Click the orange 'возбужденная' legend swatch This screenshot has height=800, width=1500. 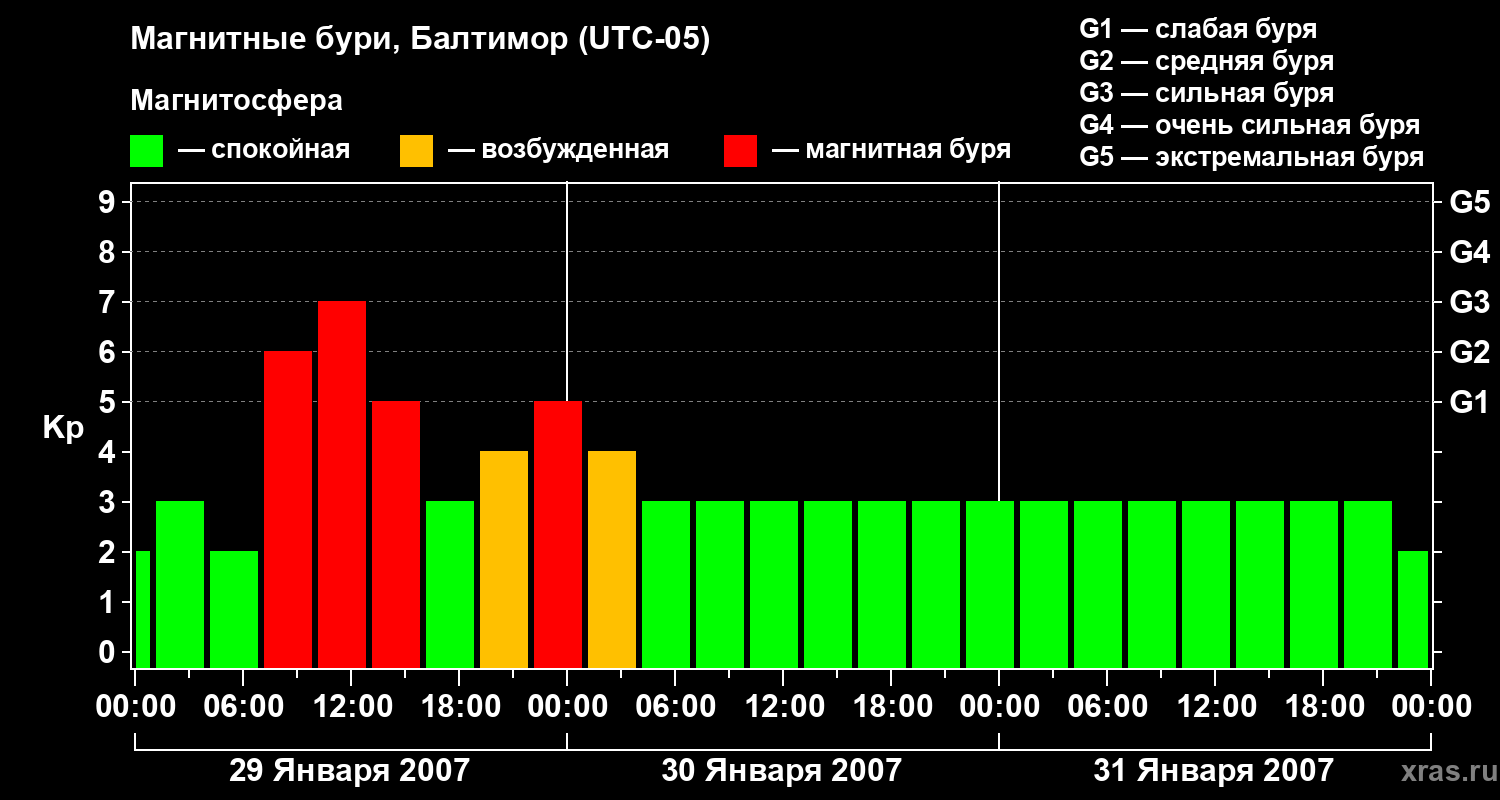(x=416, y=151)
